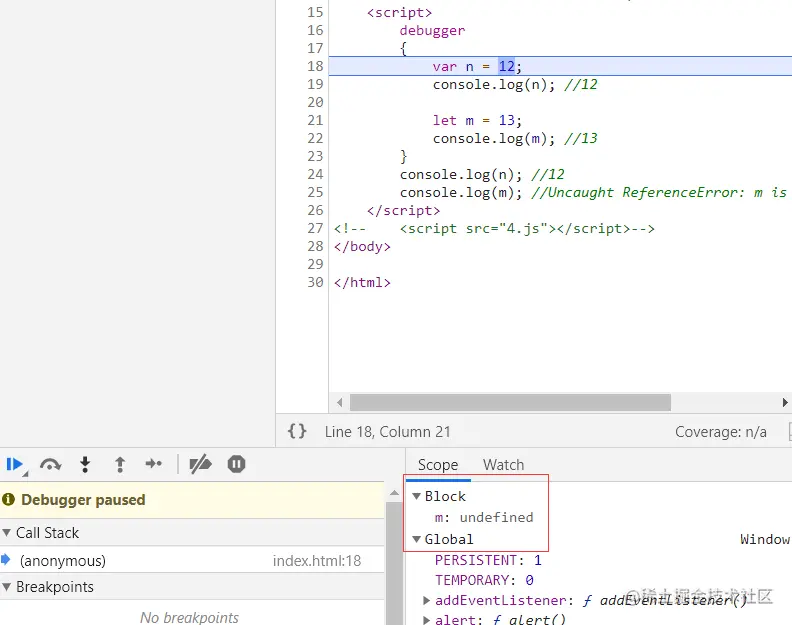Click 'console.log(m);' on line 25

461,193
